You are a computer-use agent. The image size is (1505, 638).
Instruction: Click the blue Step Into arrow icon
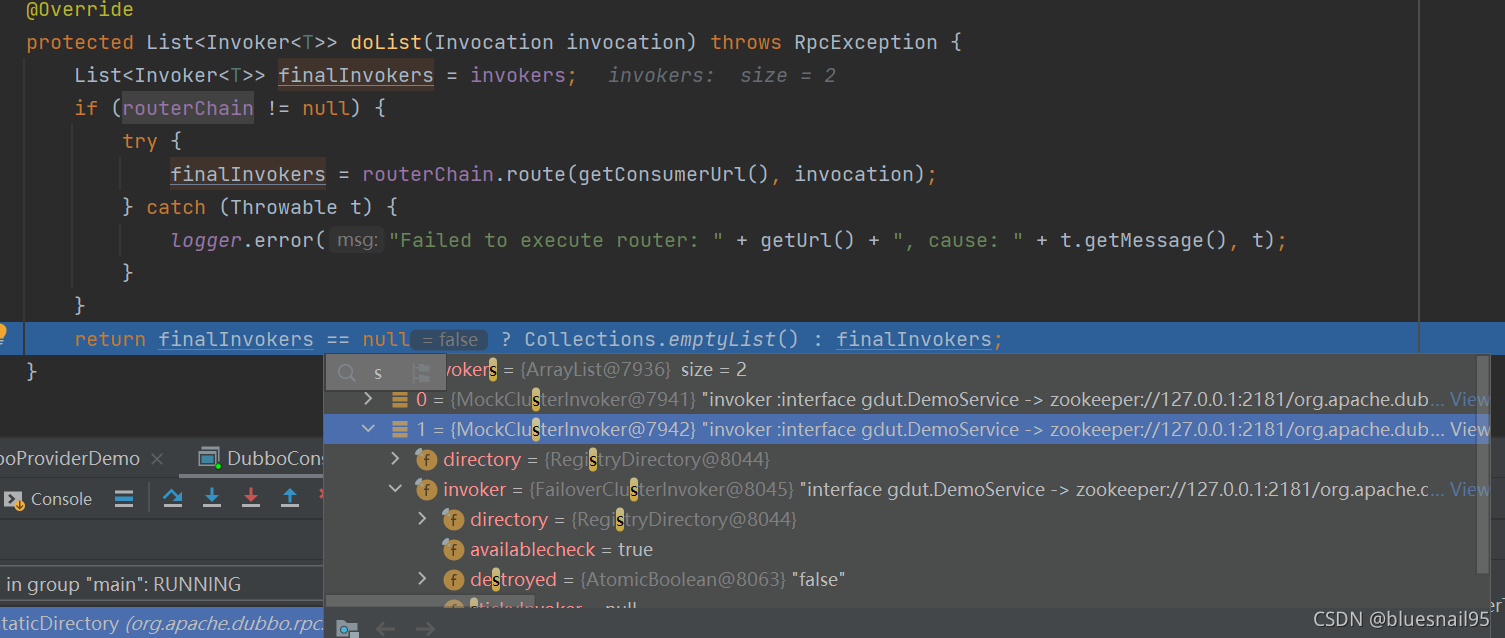point(212,497)
